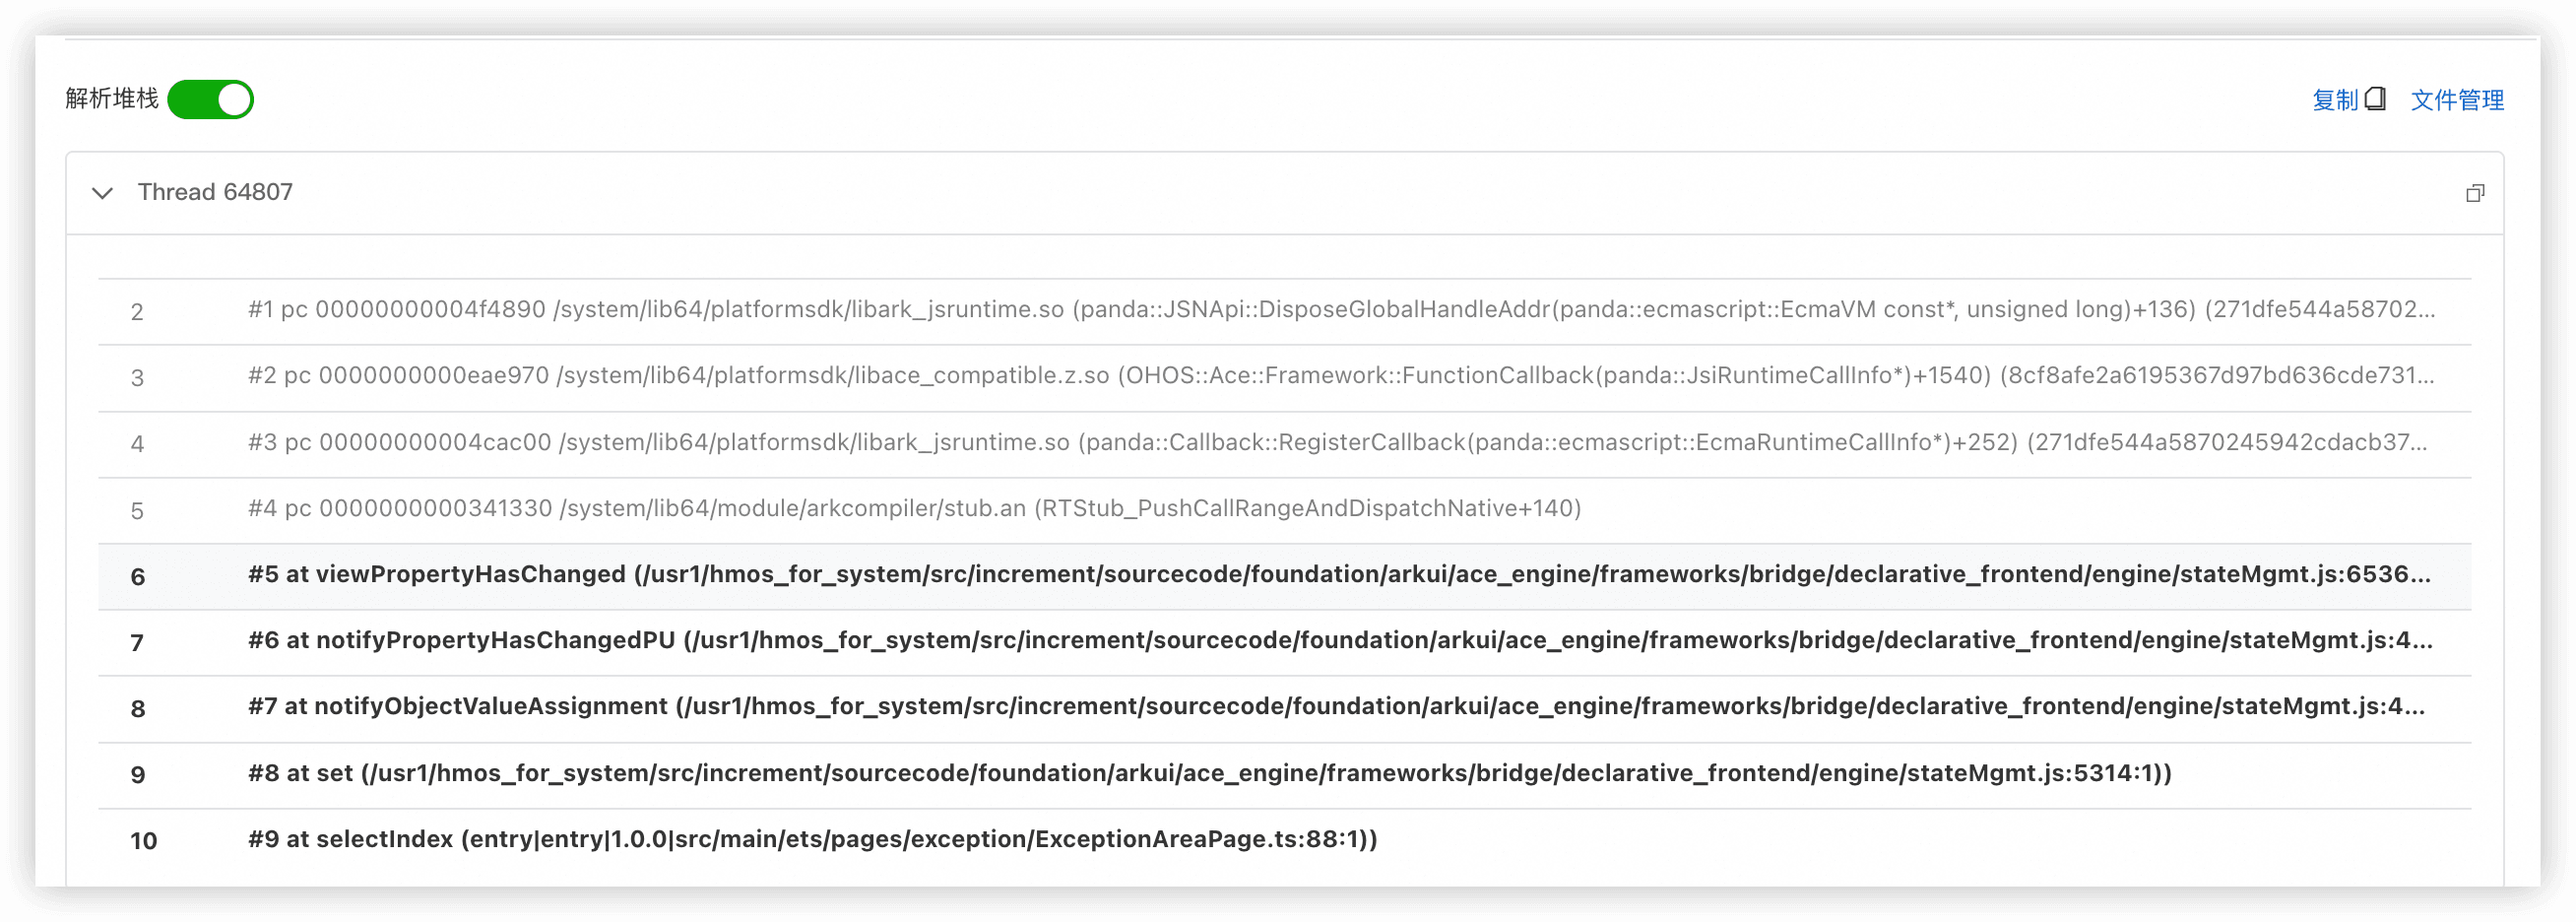Open 文件管理 file management
The image size is (2576, 922).
coord(2456,100)
